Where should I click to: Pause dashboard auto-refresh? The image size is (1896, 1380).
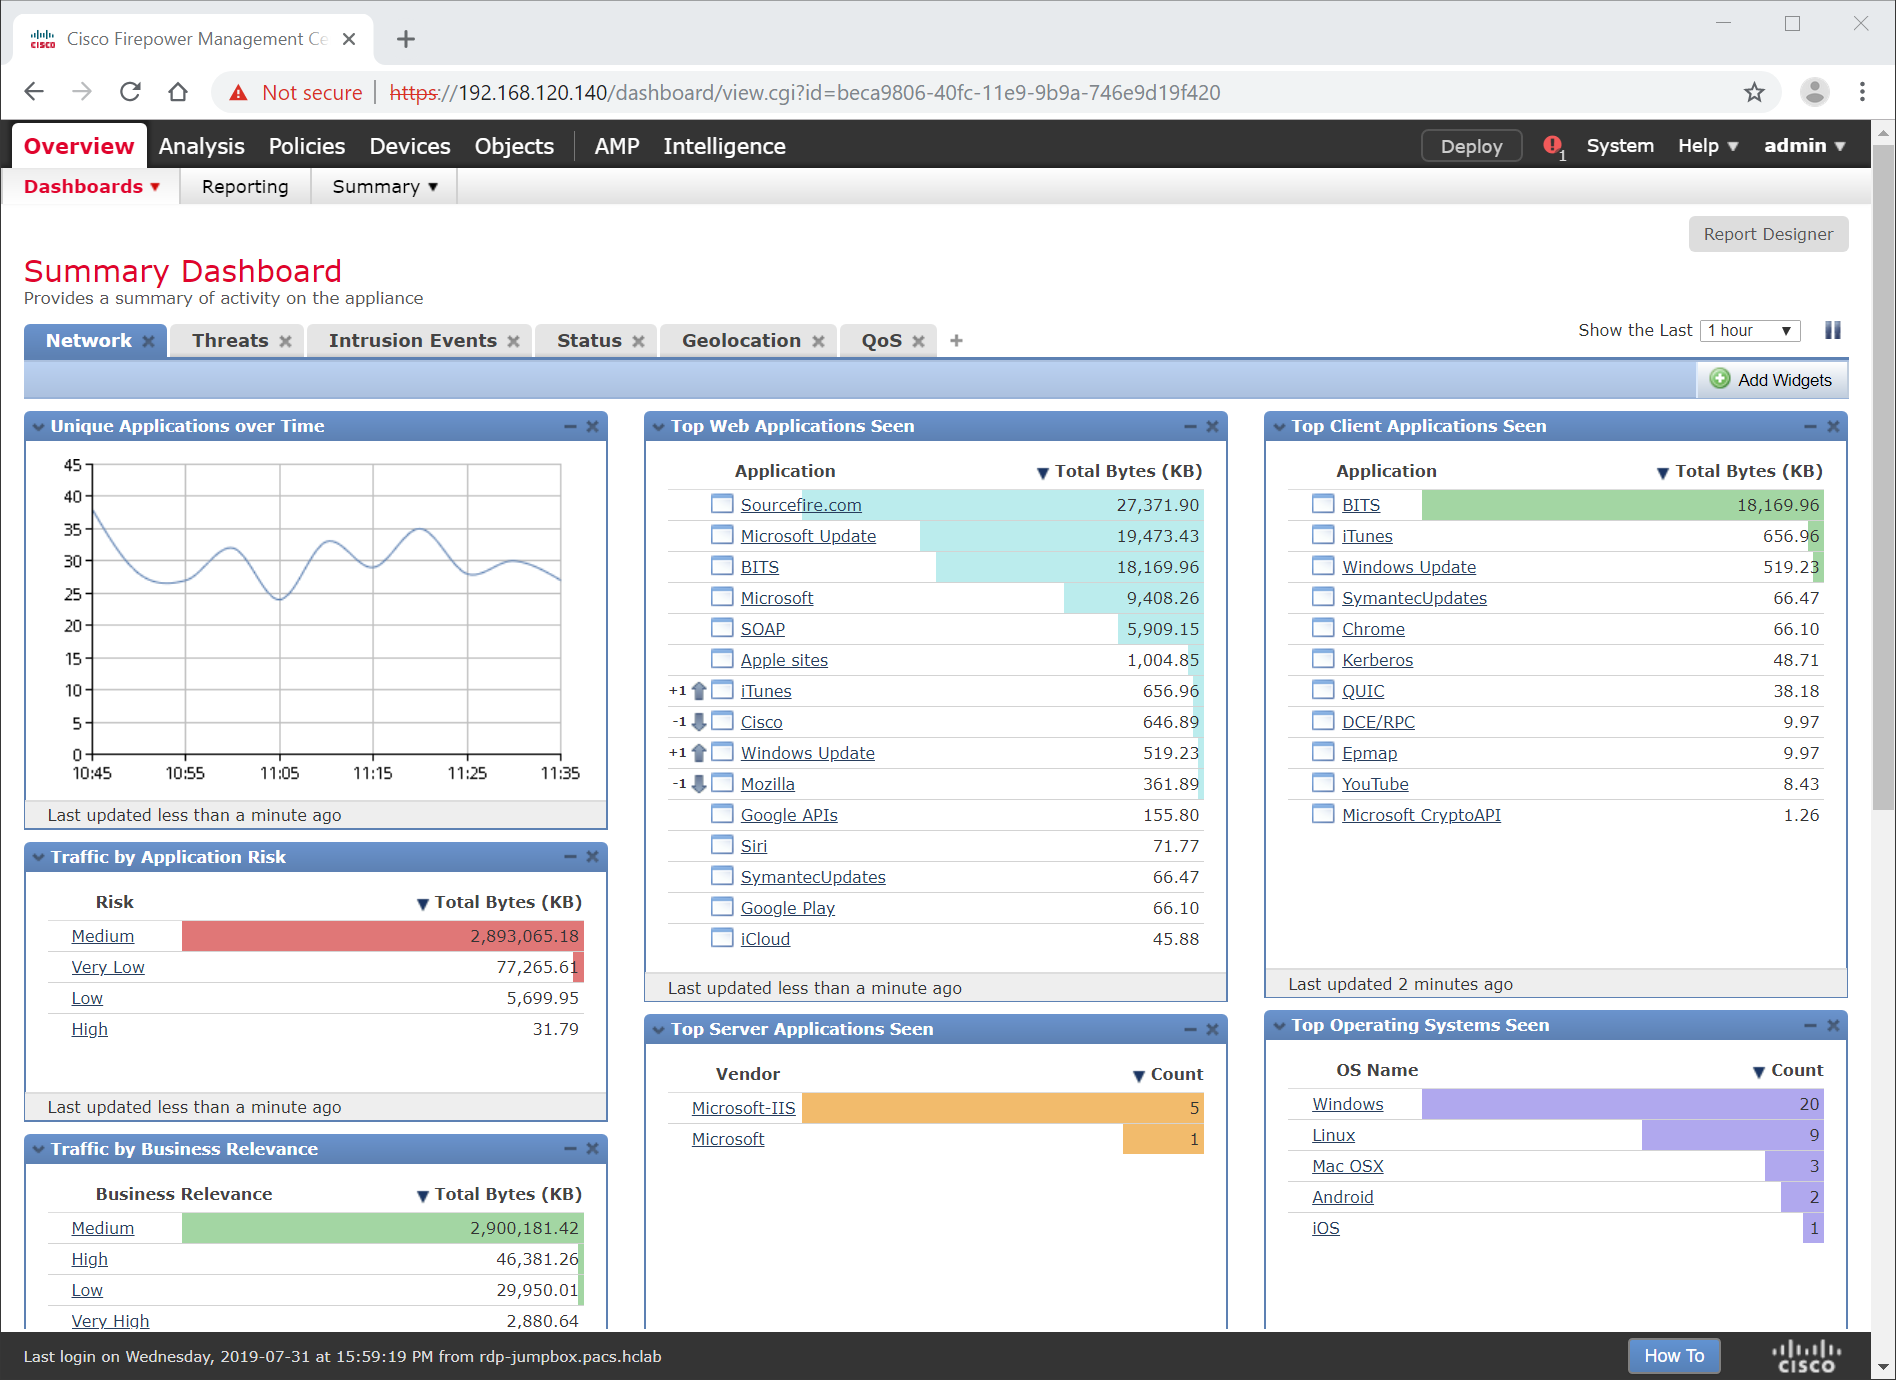[x=1832, y=331]
